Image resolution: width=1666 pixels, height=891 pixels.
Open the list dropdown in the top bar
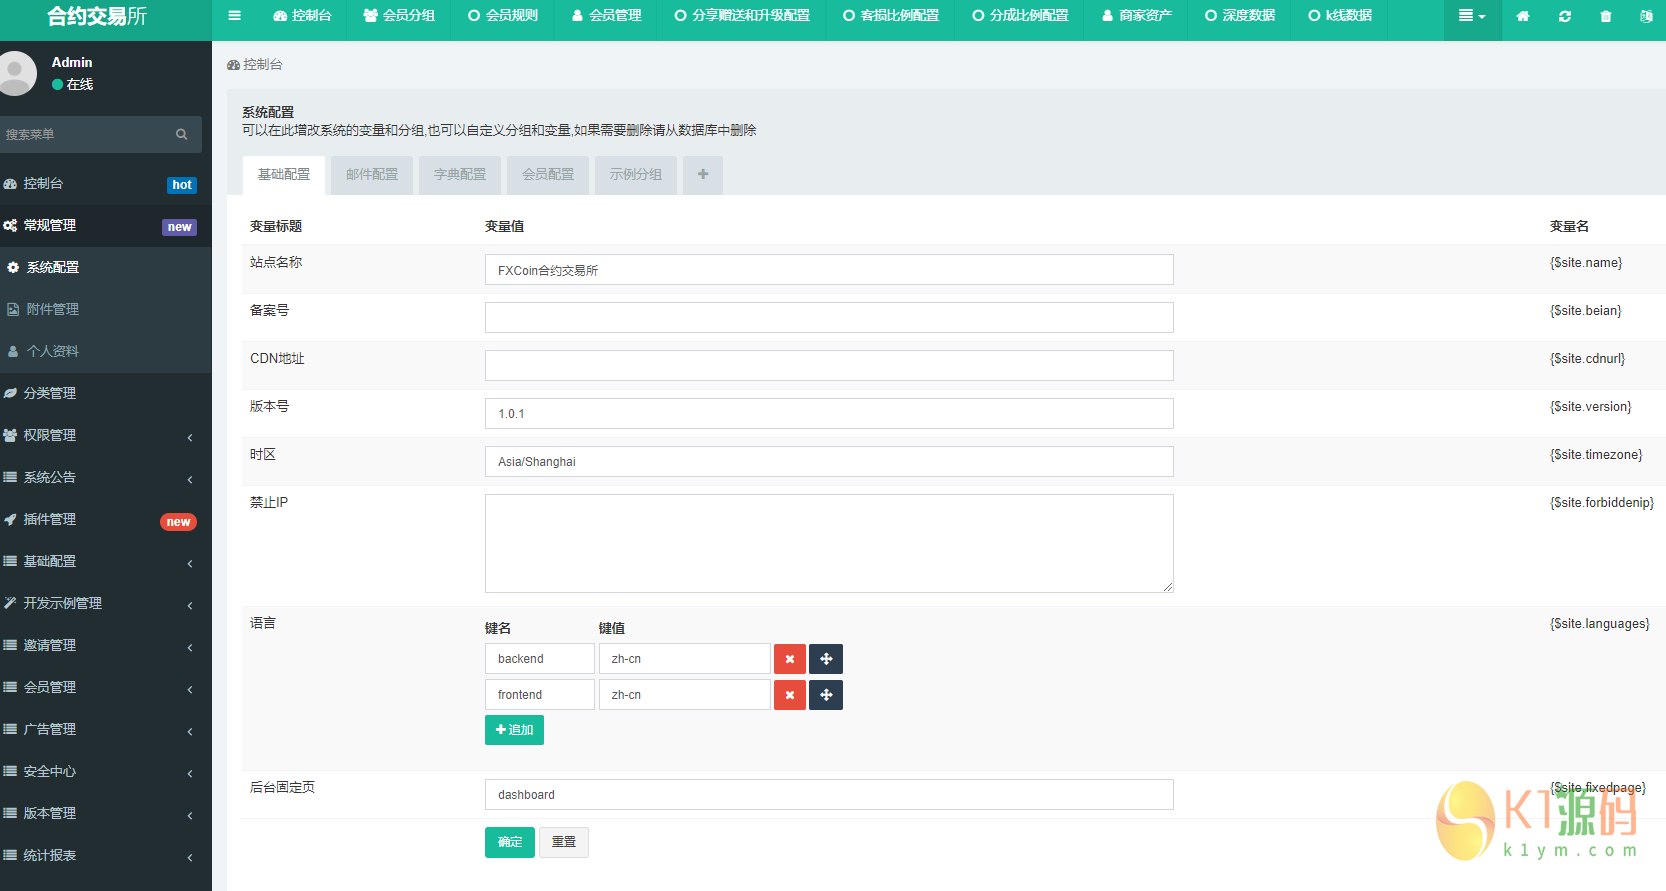coord(1472,16)
